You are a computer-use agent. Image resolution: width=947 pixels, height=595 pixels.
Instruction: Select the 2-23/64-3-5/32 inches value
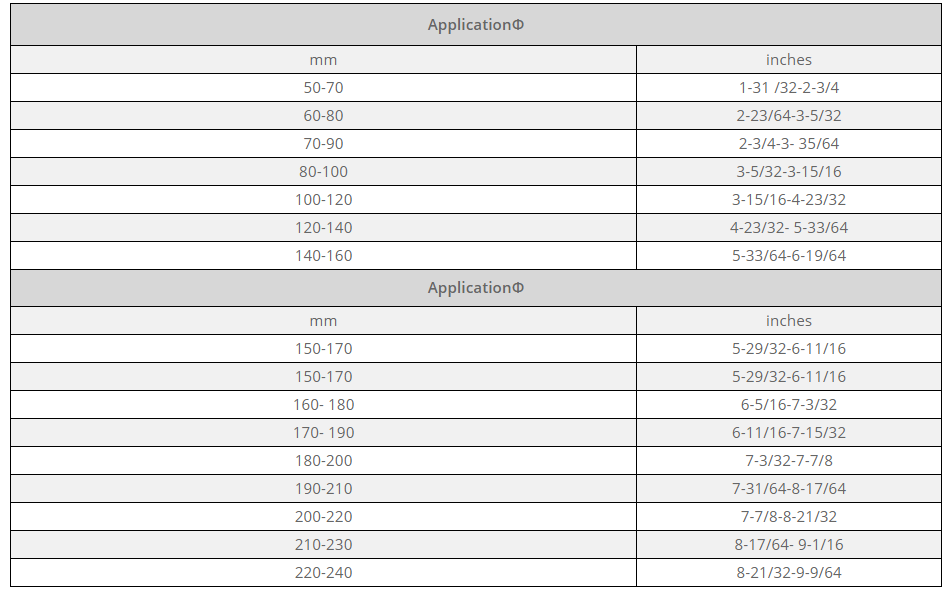coord(789,116)
